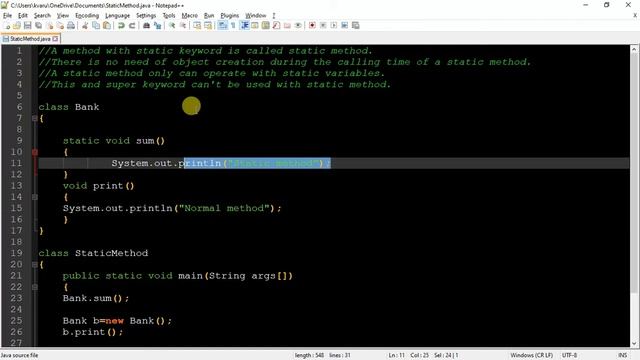Toggle synchronized vertical scrolling

tap(198, 25)
